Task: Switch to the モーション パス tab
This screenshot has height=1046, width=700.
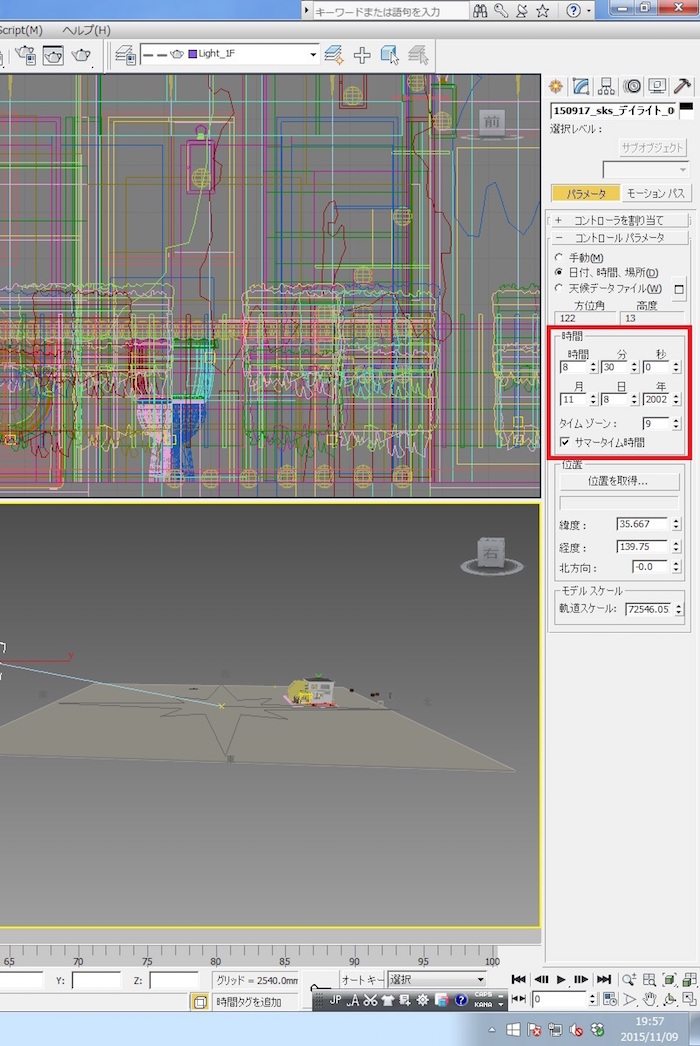Action: [655, 193]
